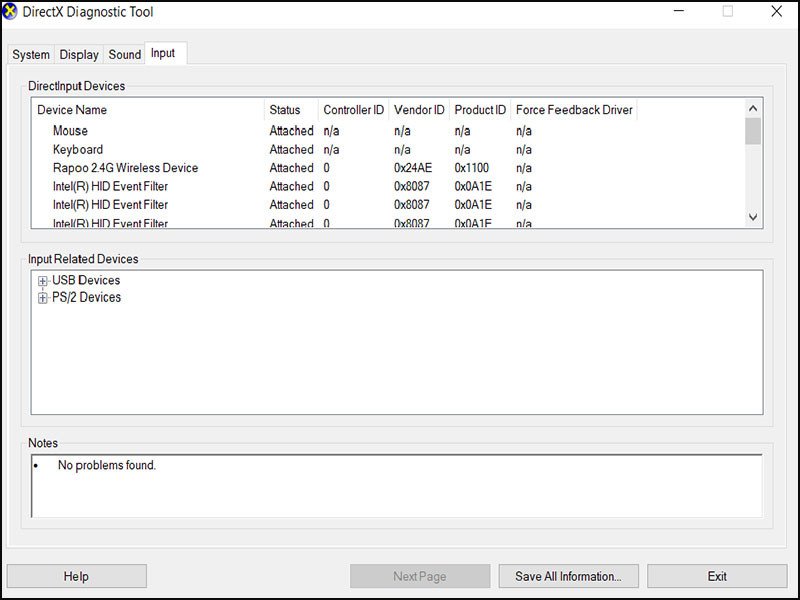Screen dimensions: 800x600
Task: Select the Input tab
Action: (x=164, y=52)
